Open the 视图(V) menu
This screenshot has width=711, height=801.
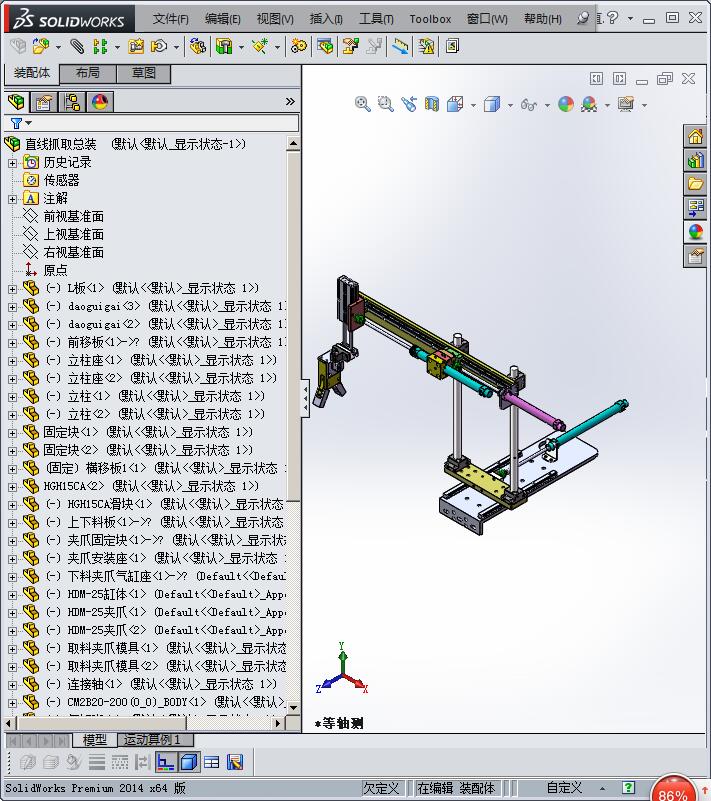point(275,19)
